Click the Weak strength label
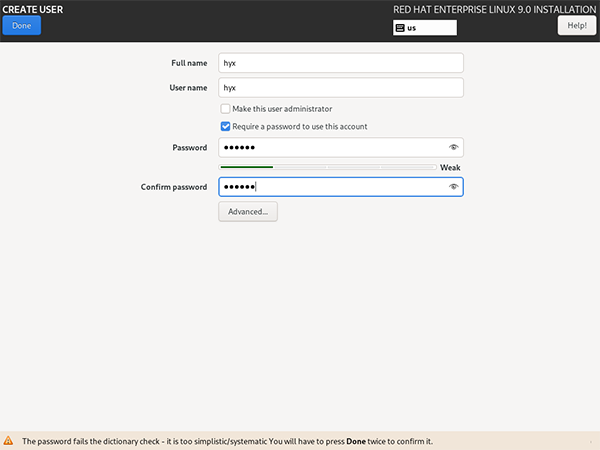The width and height of the screenshot is (600, 450). coord(450,168)
